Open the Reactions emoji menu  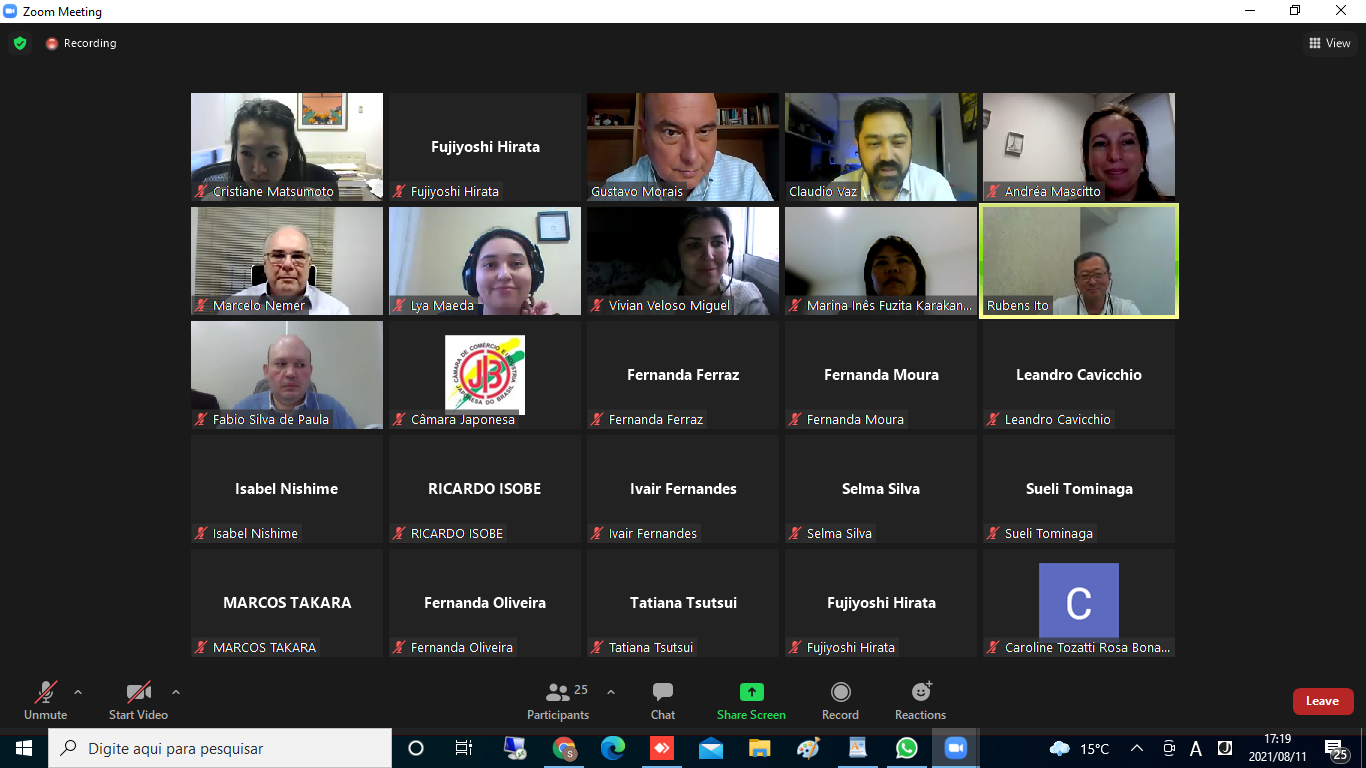click(920, 693)
